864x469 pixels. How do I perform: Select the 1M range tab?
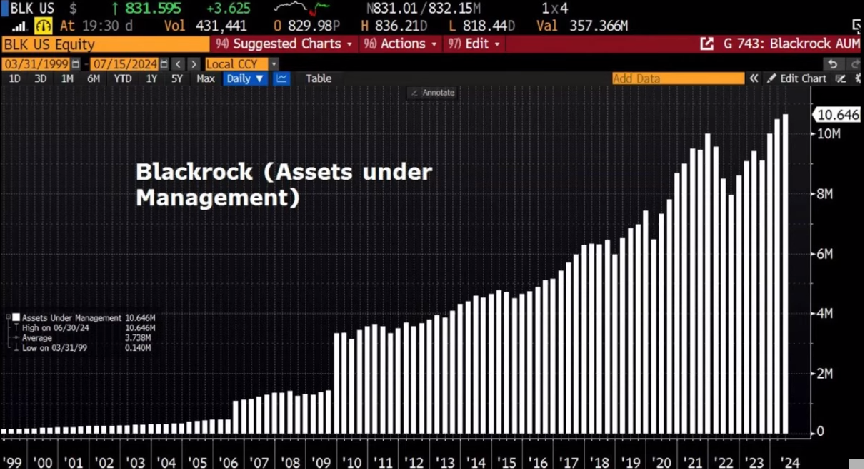pos(67,79)
